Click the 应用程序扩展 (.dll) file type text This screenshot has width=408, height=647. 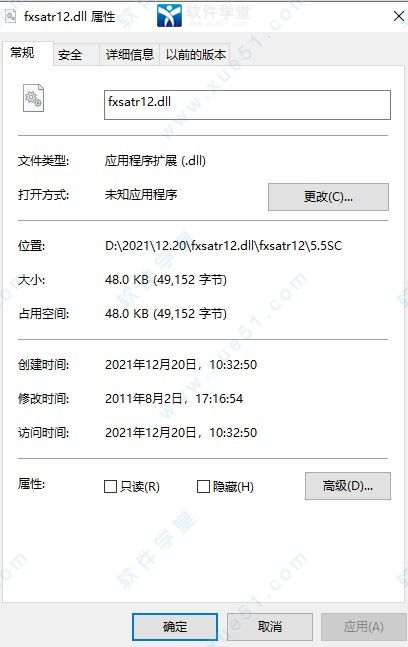coord(155,161)
